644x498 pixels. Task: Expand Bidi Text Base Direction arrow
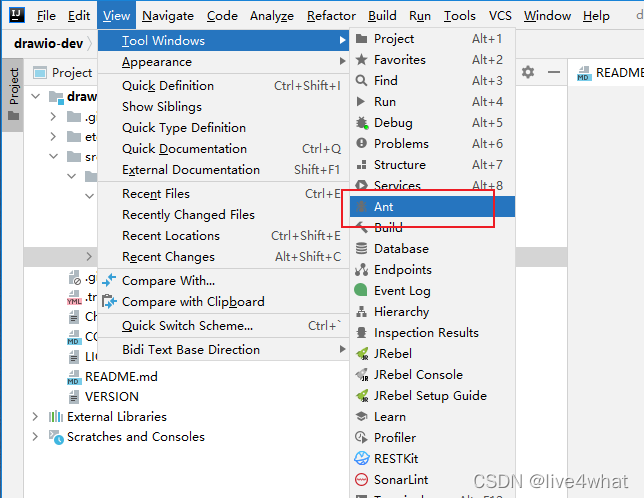coord(342,349)
